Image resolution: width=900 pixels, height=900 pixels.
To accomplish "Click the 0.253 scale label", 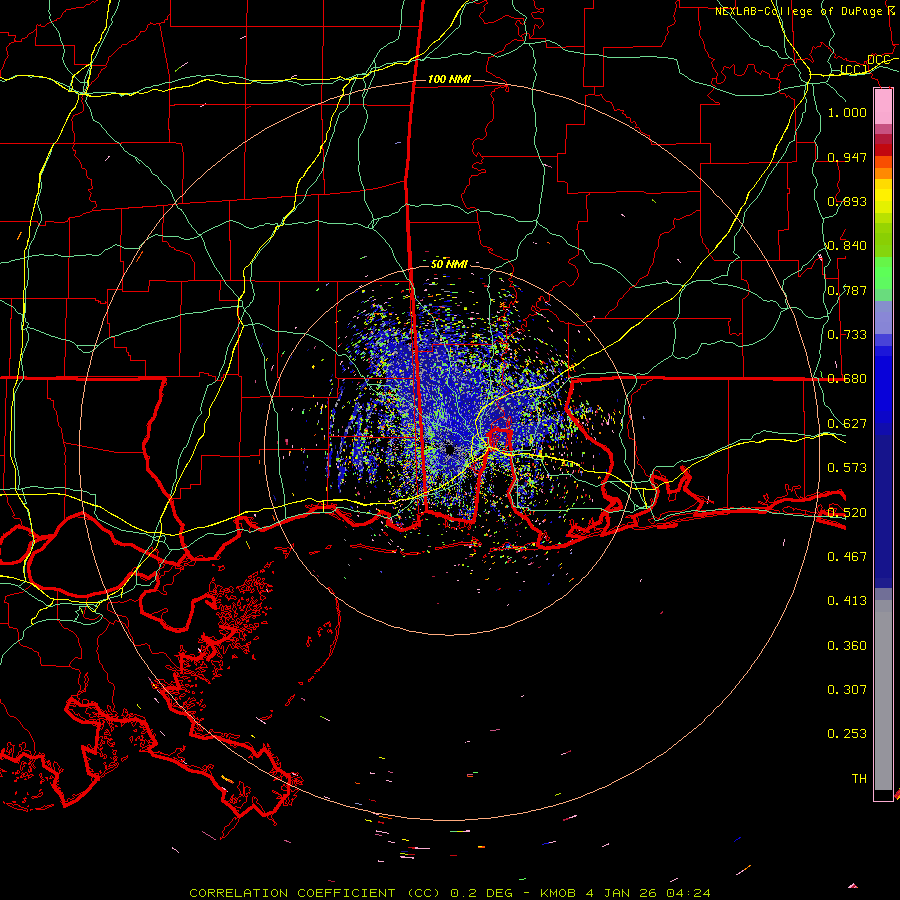I will pos(847,734).
